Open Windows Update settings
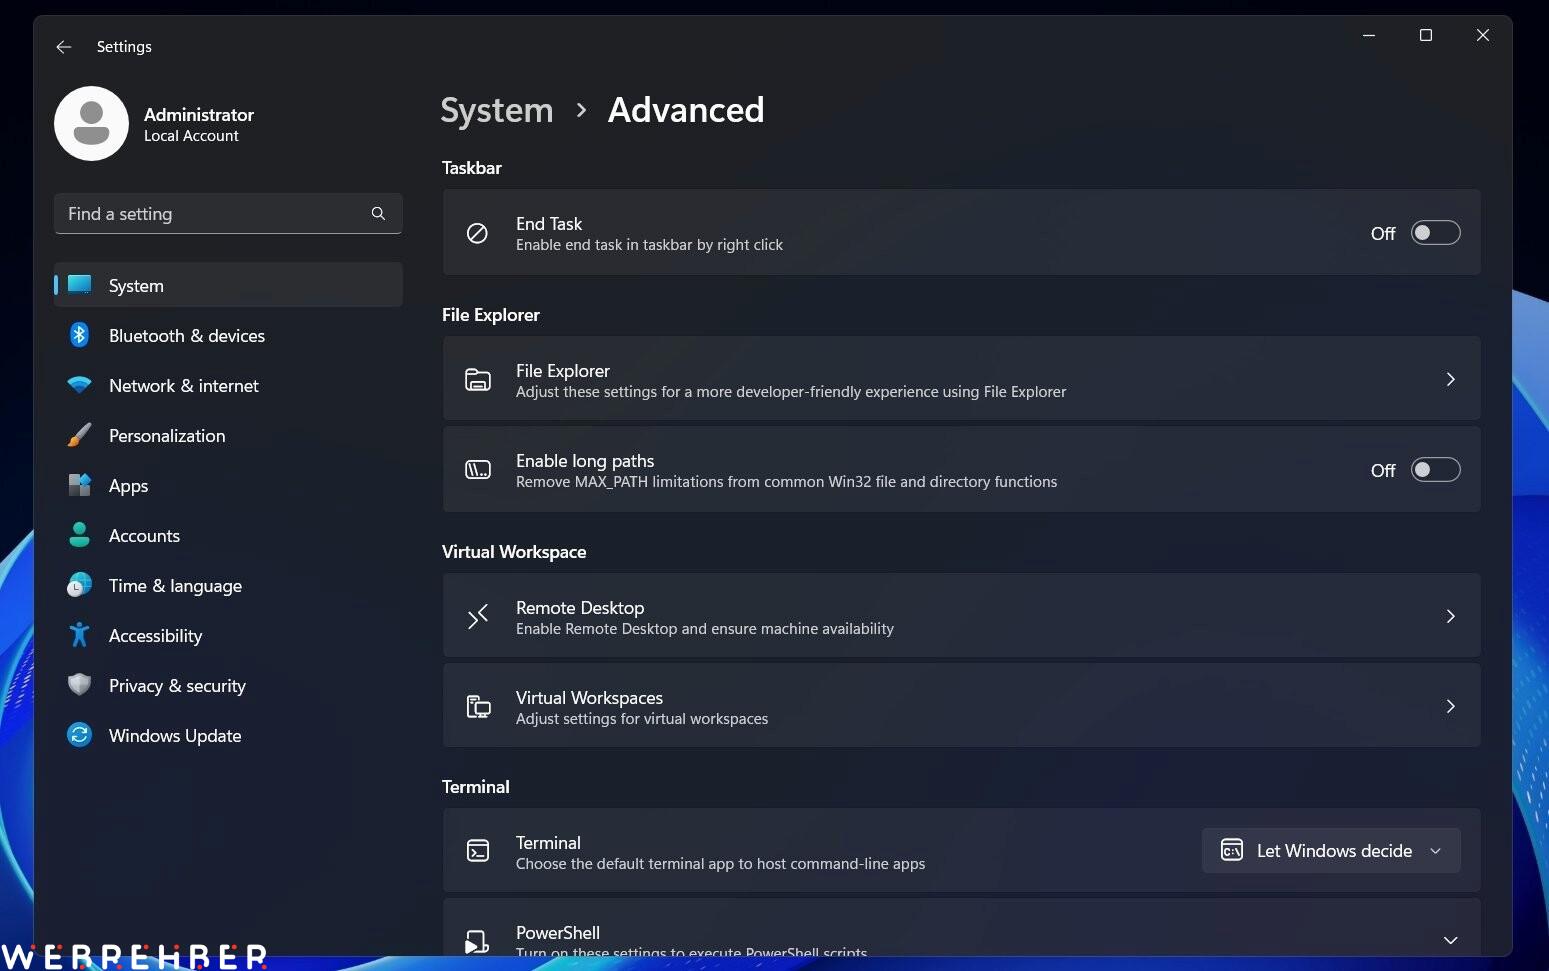 click(x=228, y=735)
